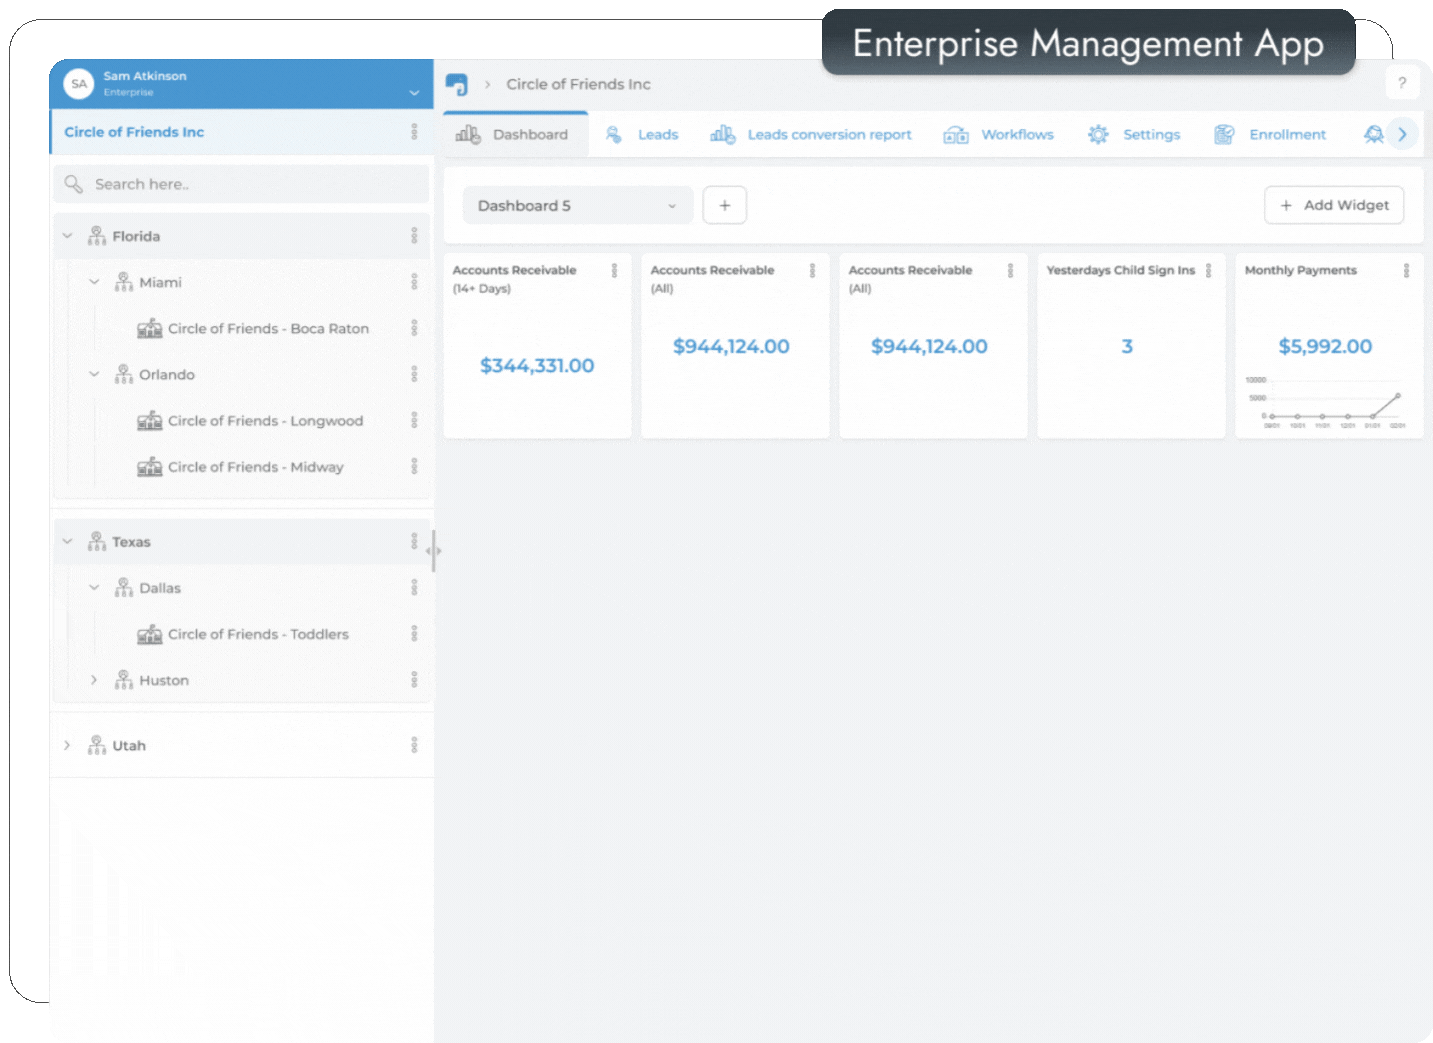Open Orlando row three-dot menu
1433x1043 pixels.
tap(414, 374)
